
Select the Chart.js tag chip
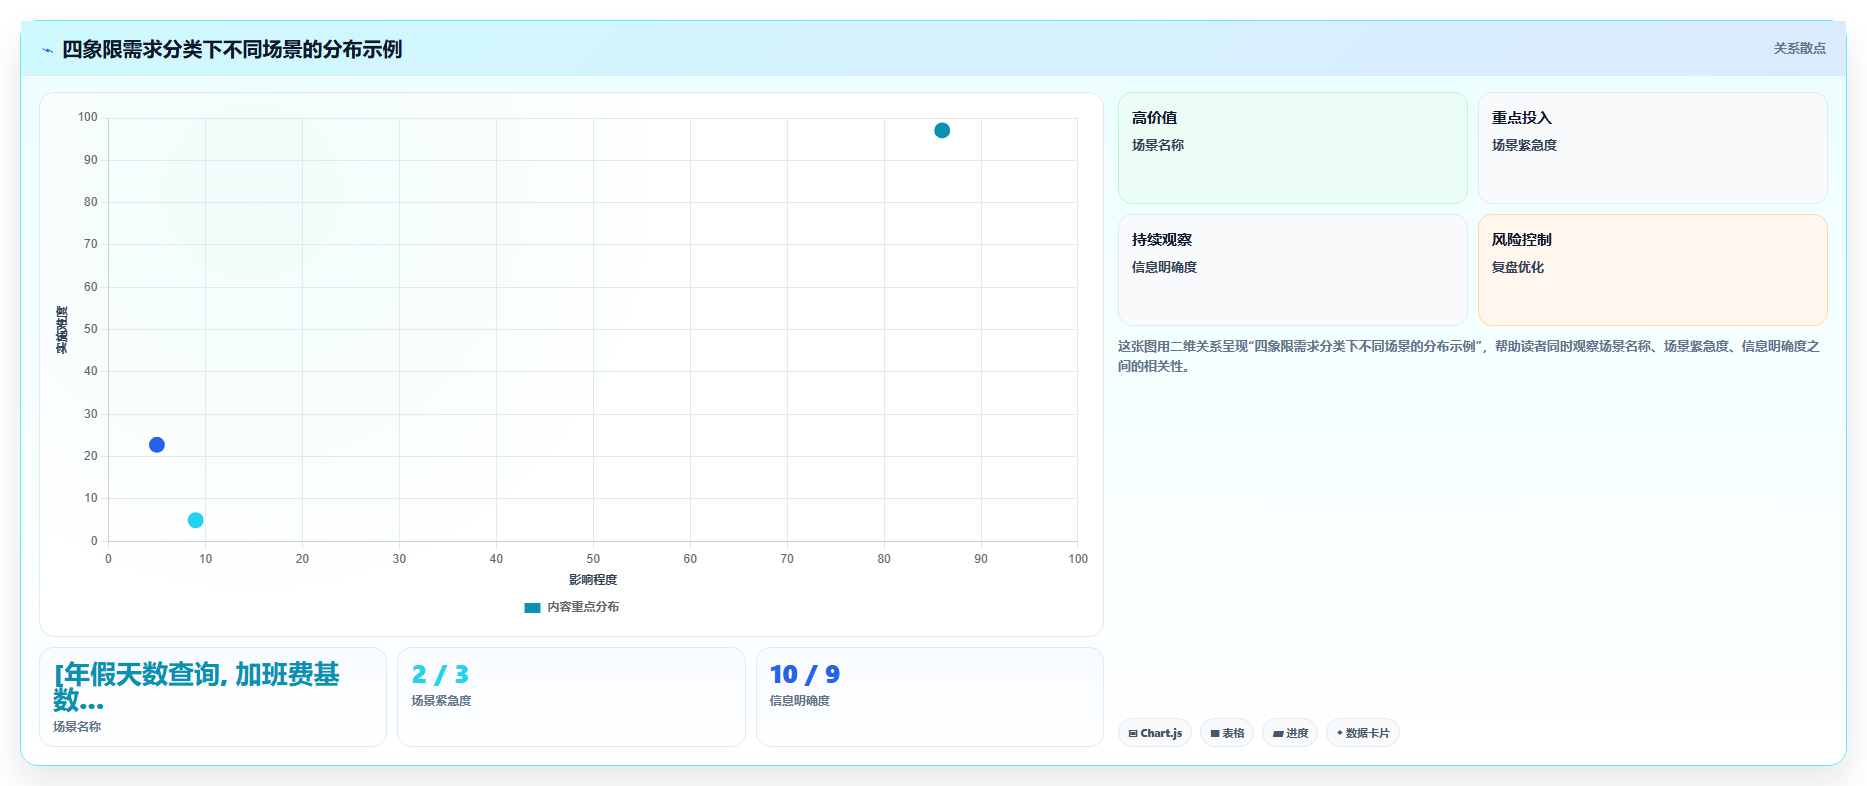click(x=1155, y=733)
